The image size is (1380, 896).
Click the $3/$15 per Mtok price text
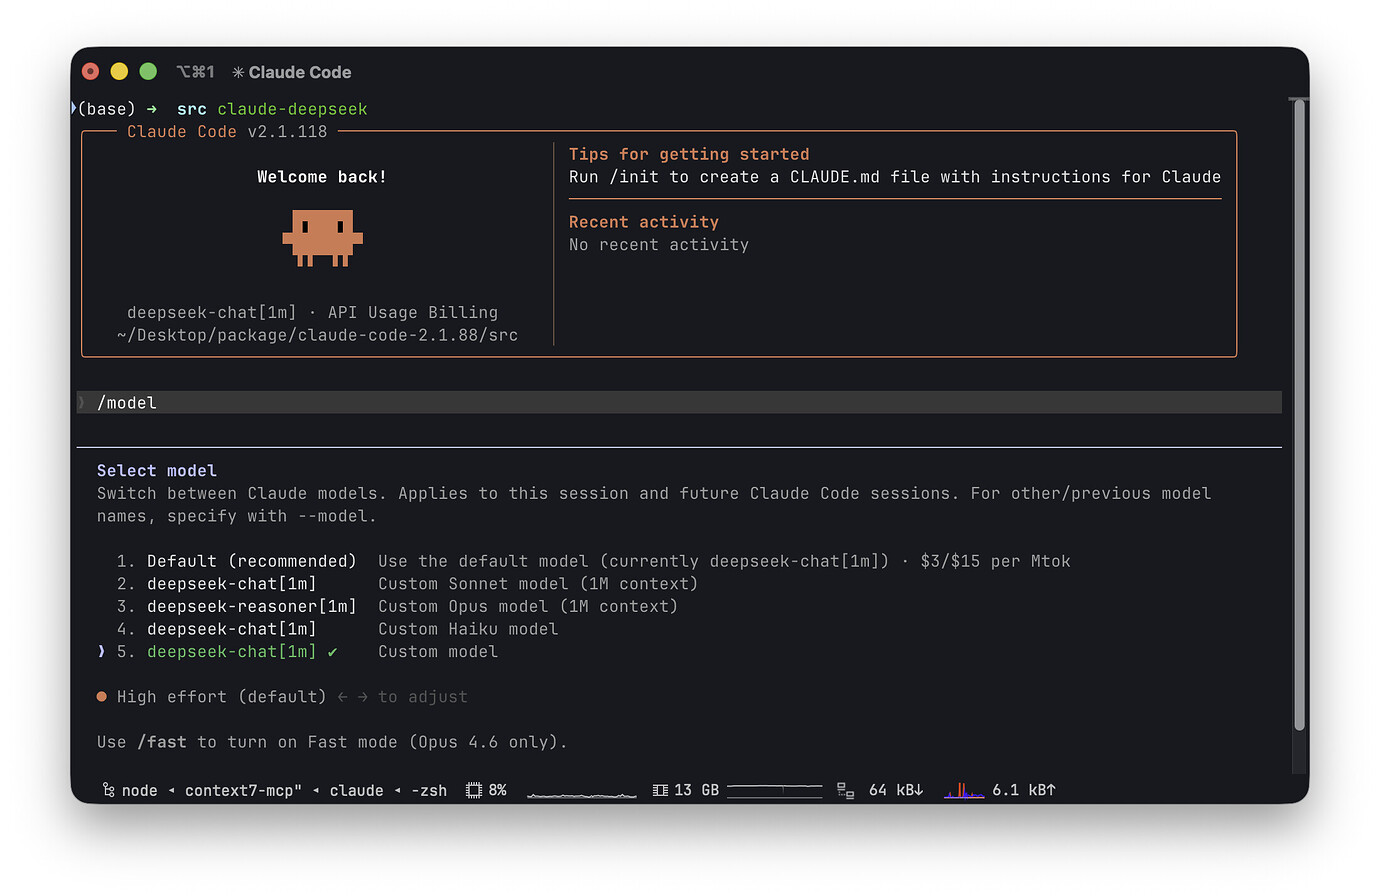[995, 561]
